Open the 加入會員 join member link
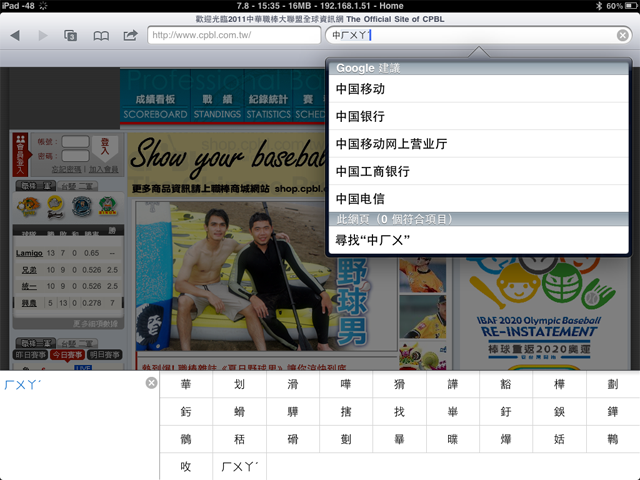The image size is (640, 480). point(104,169)
